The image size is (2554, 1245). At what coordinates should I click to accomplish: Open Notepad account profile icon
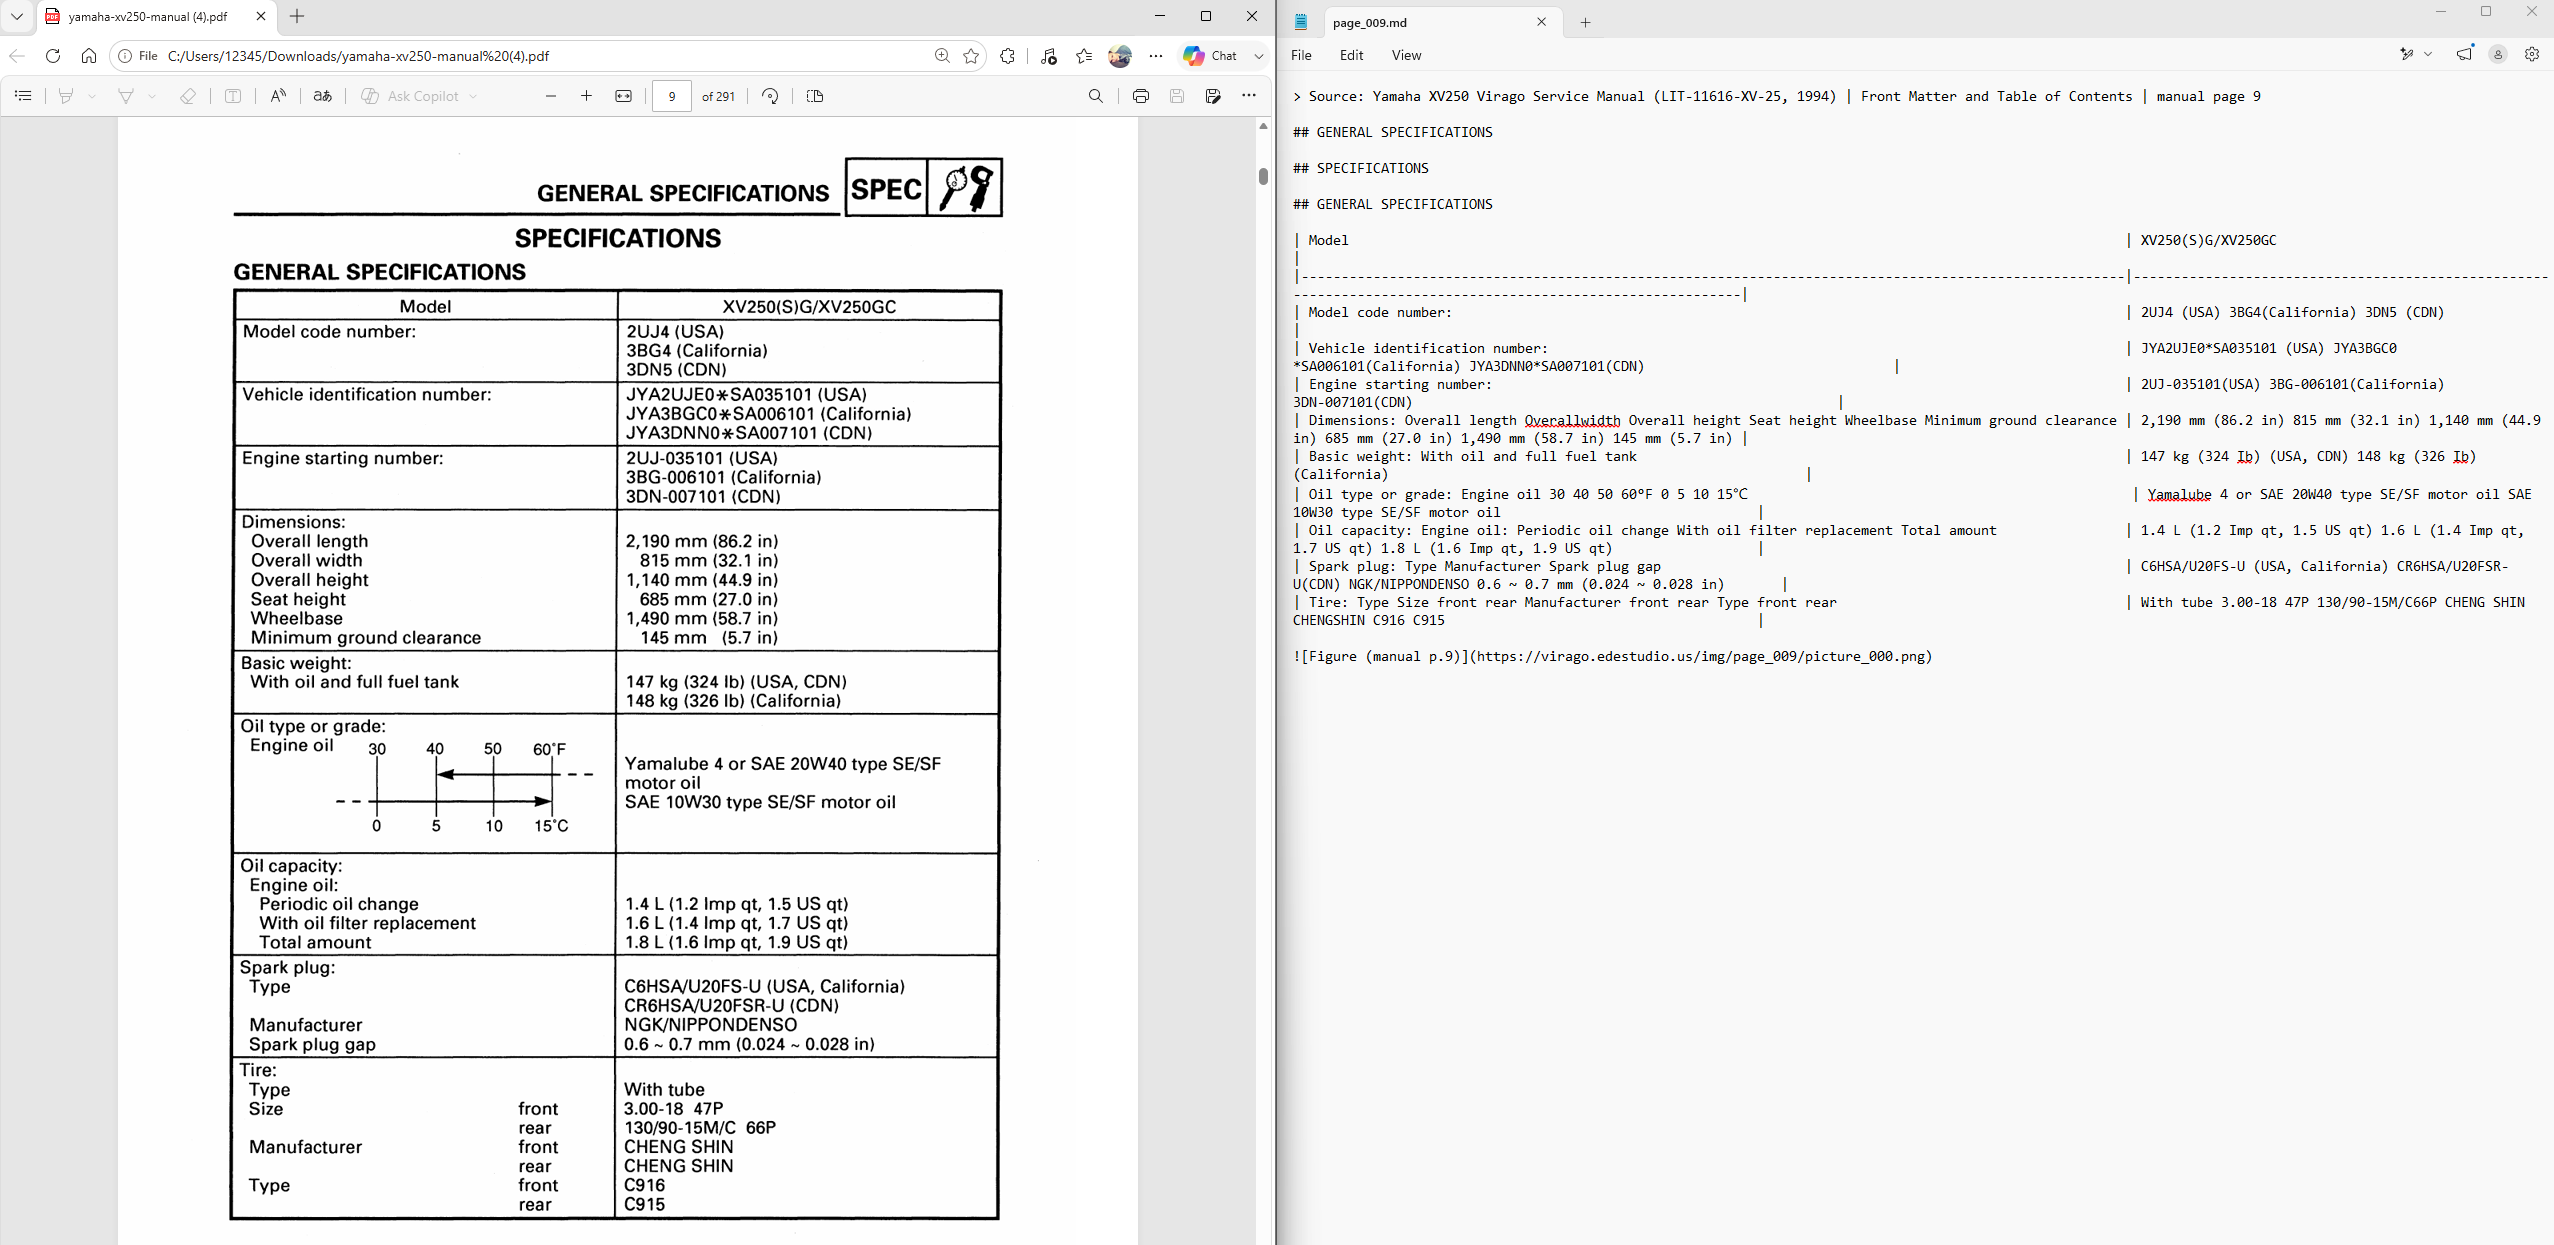point(2498,54)
